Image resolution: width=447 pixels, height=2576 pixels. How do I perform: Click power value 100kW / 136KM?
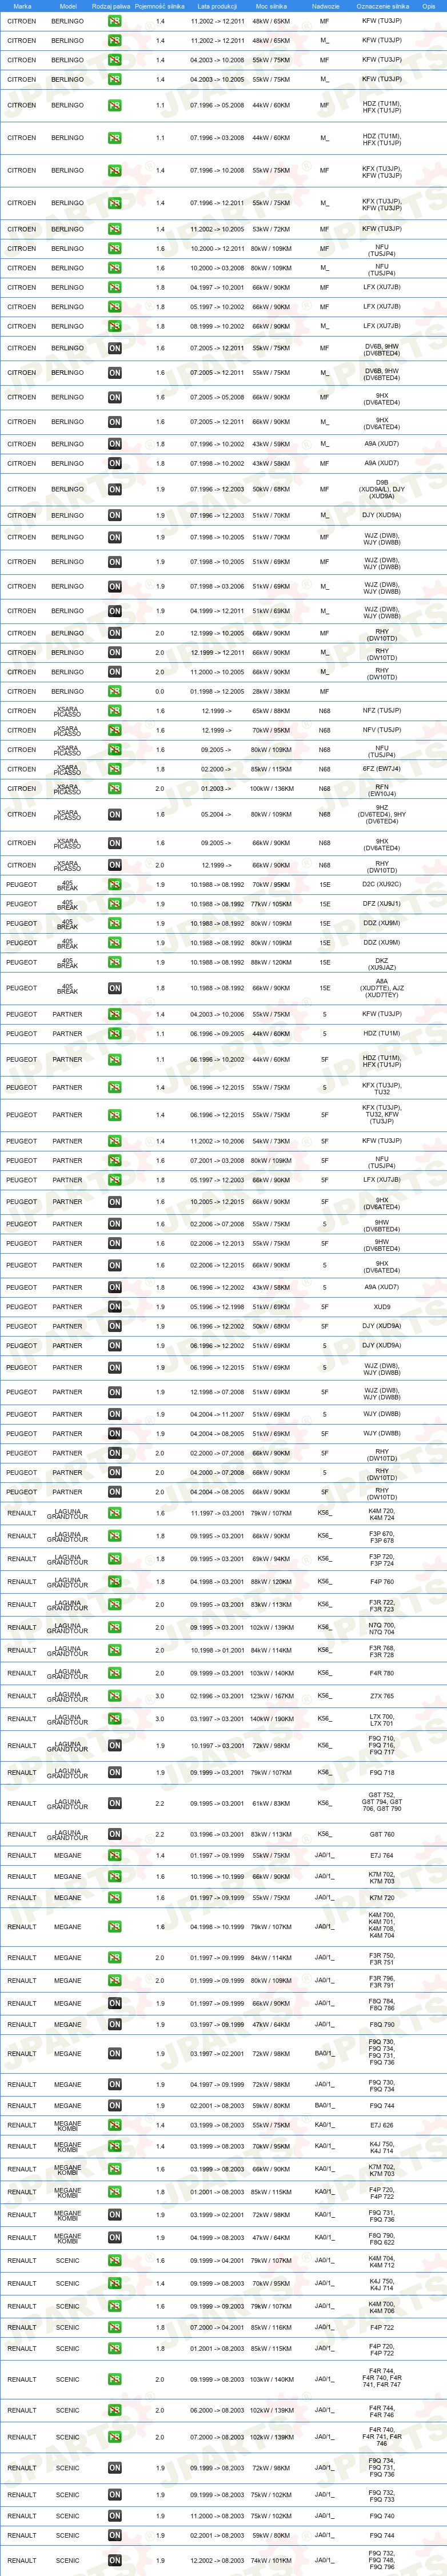pos(271,789)
